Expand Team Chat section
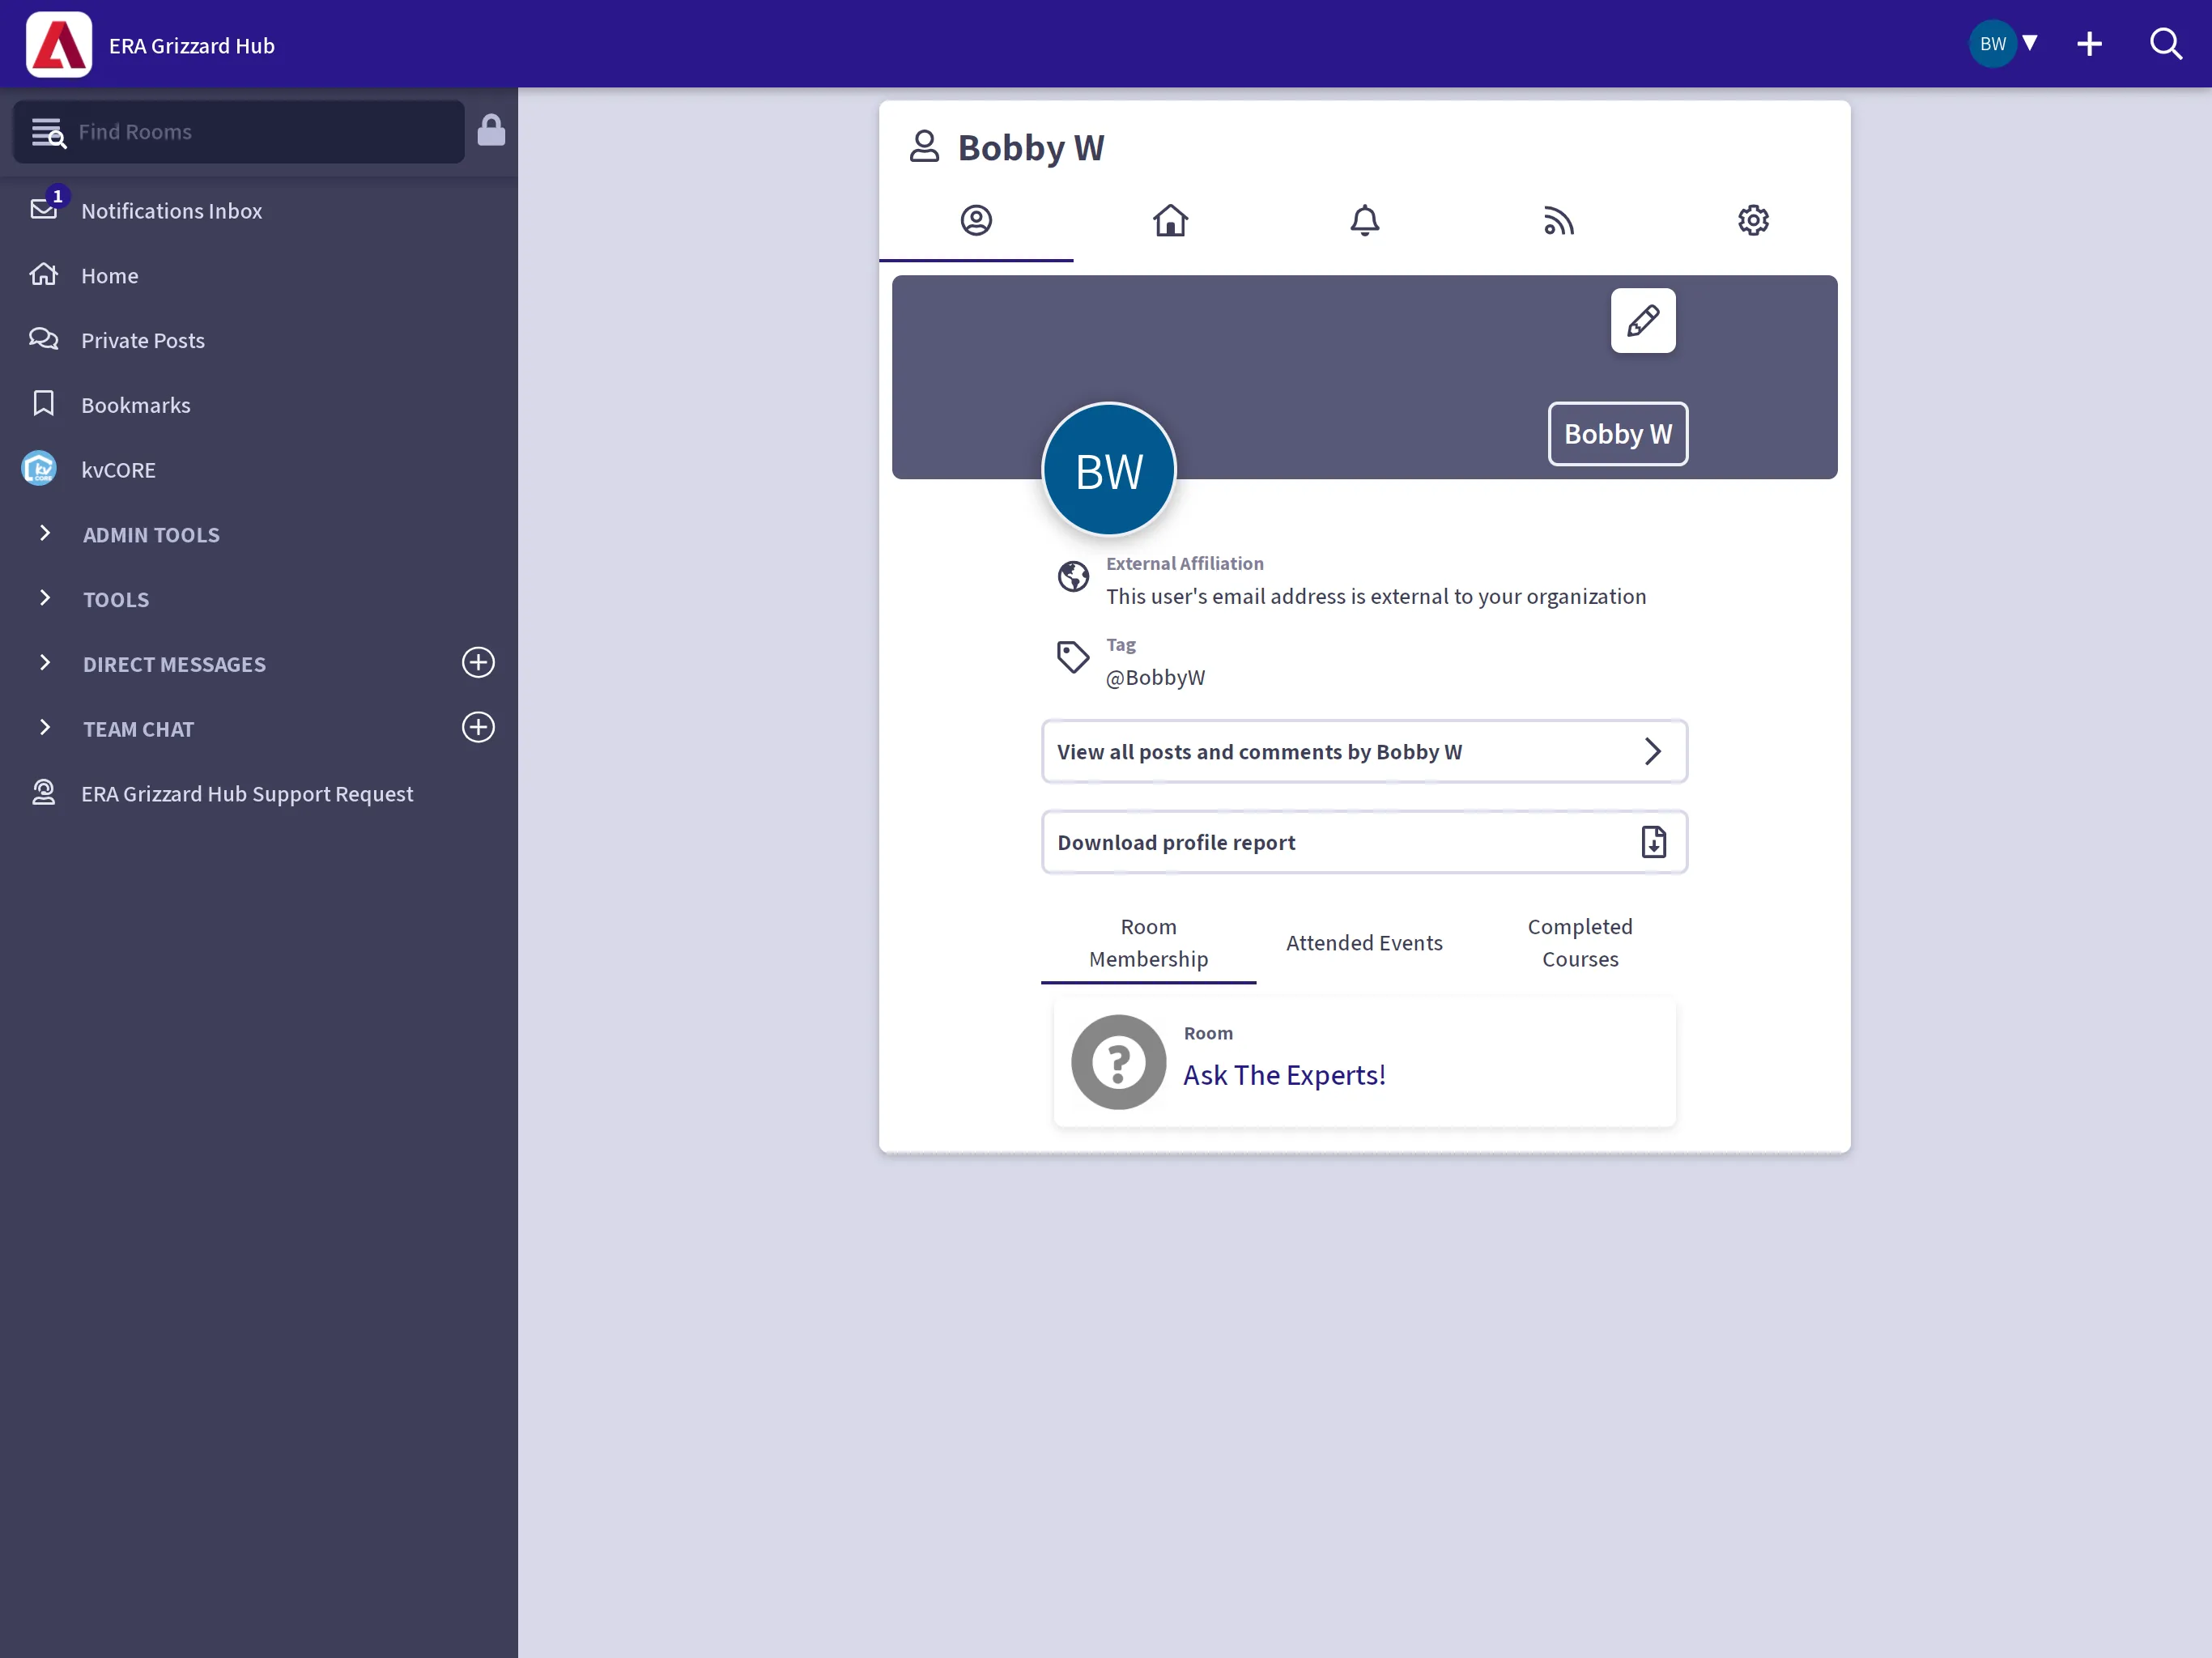Screen dimensions: 2212x1658 [44, 728]
